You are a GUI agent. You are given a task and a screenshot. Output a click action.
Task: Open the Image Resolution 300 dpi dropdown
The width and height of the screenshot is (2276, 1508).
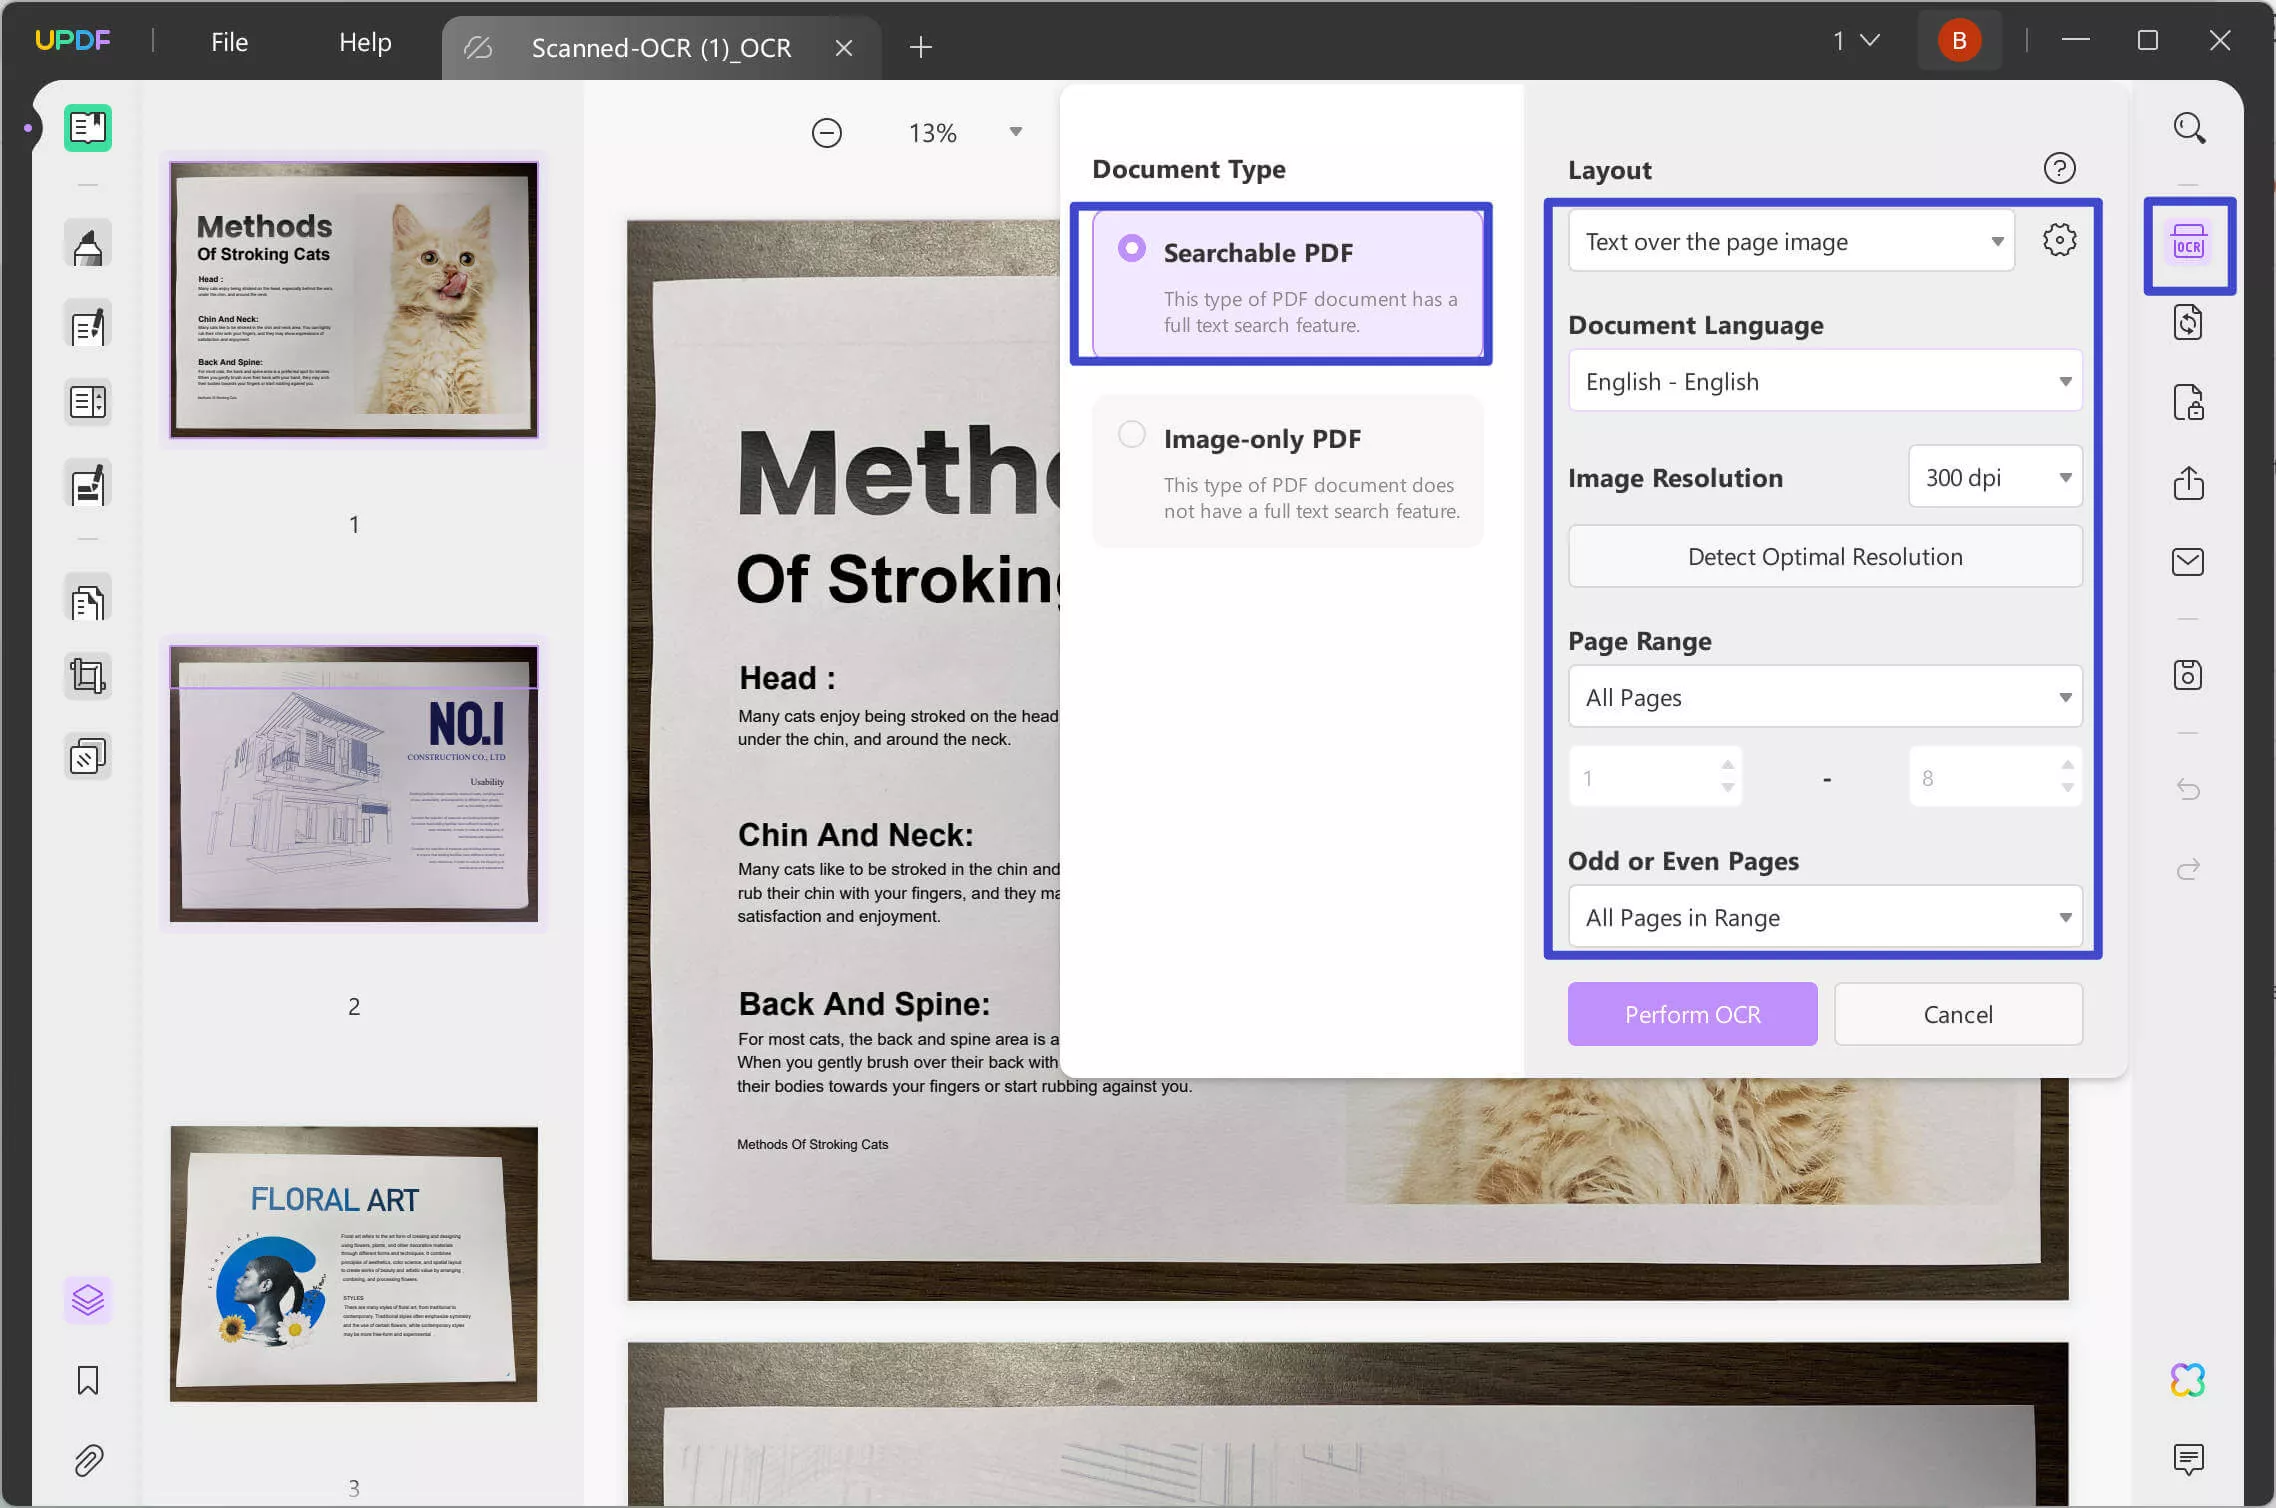point(1994,477)
